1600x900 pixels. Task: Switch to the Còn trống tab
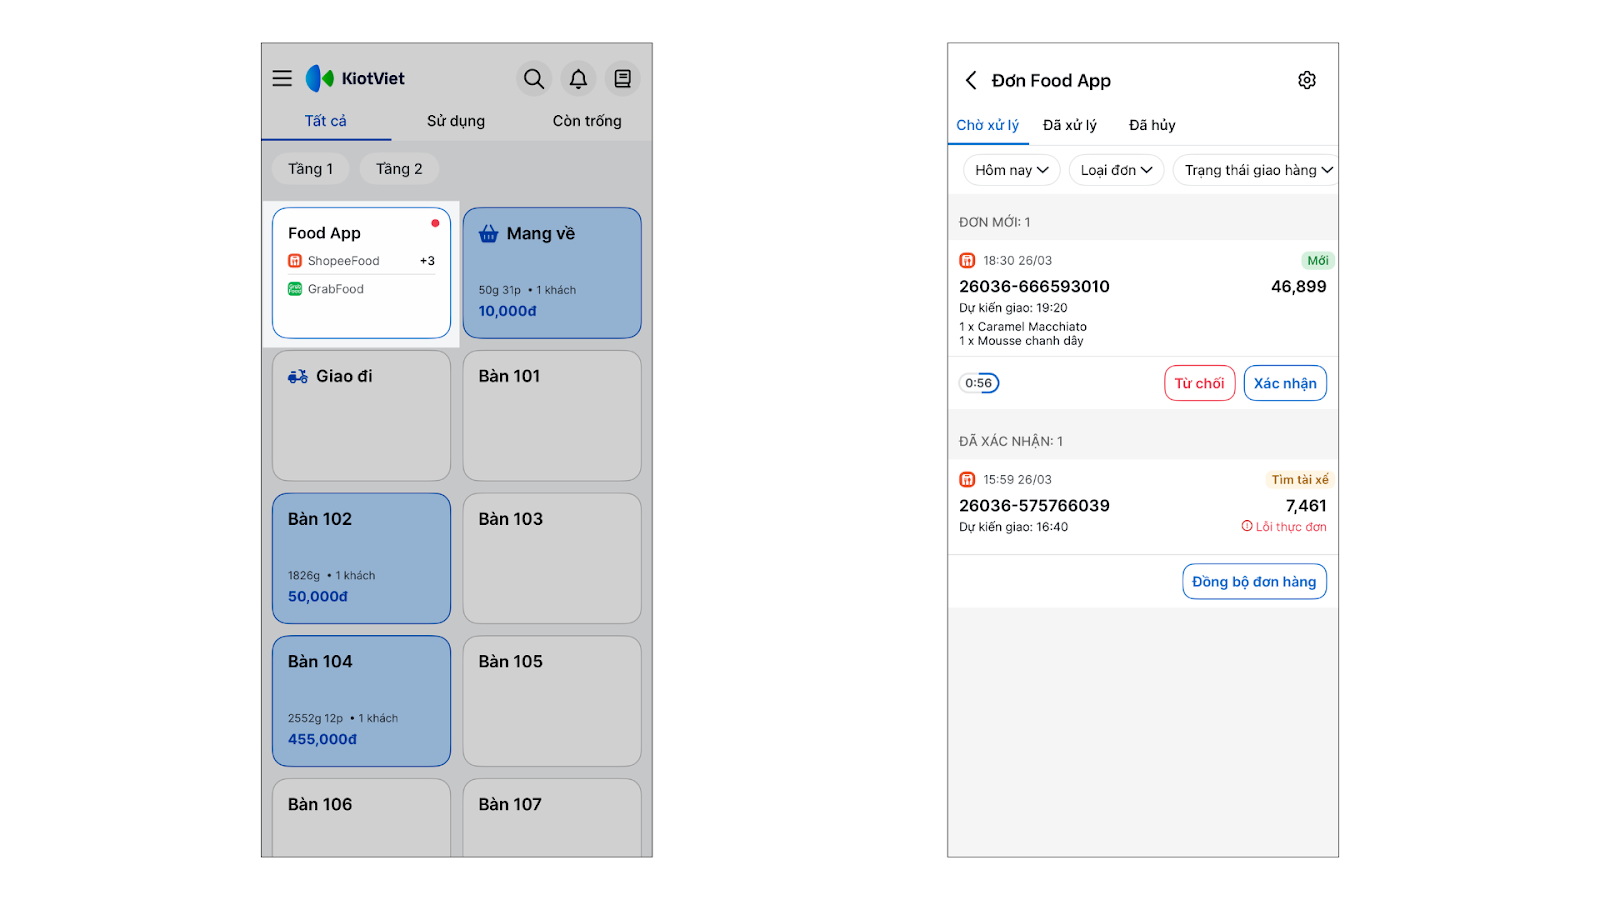[587, 121]
